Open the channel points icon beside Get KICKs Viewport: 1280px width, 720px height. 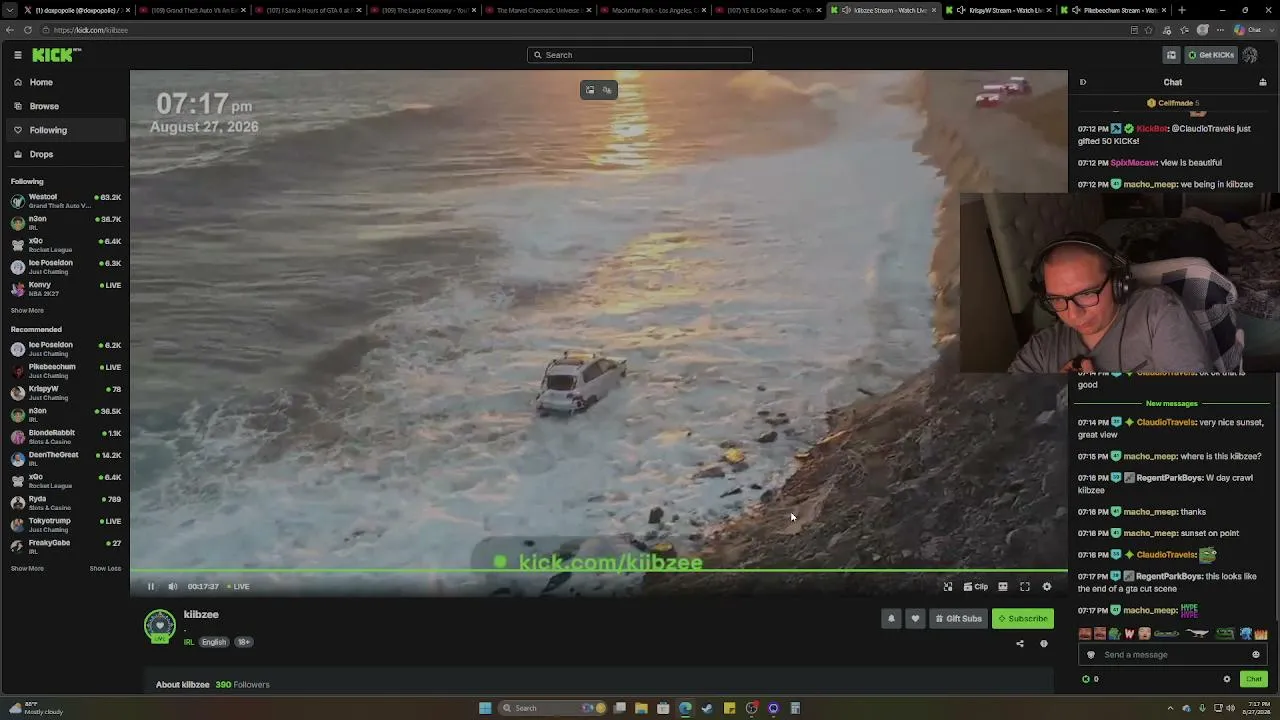pos(1171,55)
